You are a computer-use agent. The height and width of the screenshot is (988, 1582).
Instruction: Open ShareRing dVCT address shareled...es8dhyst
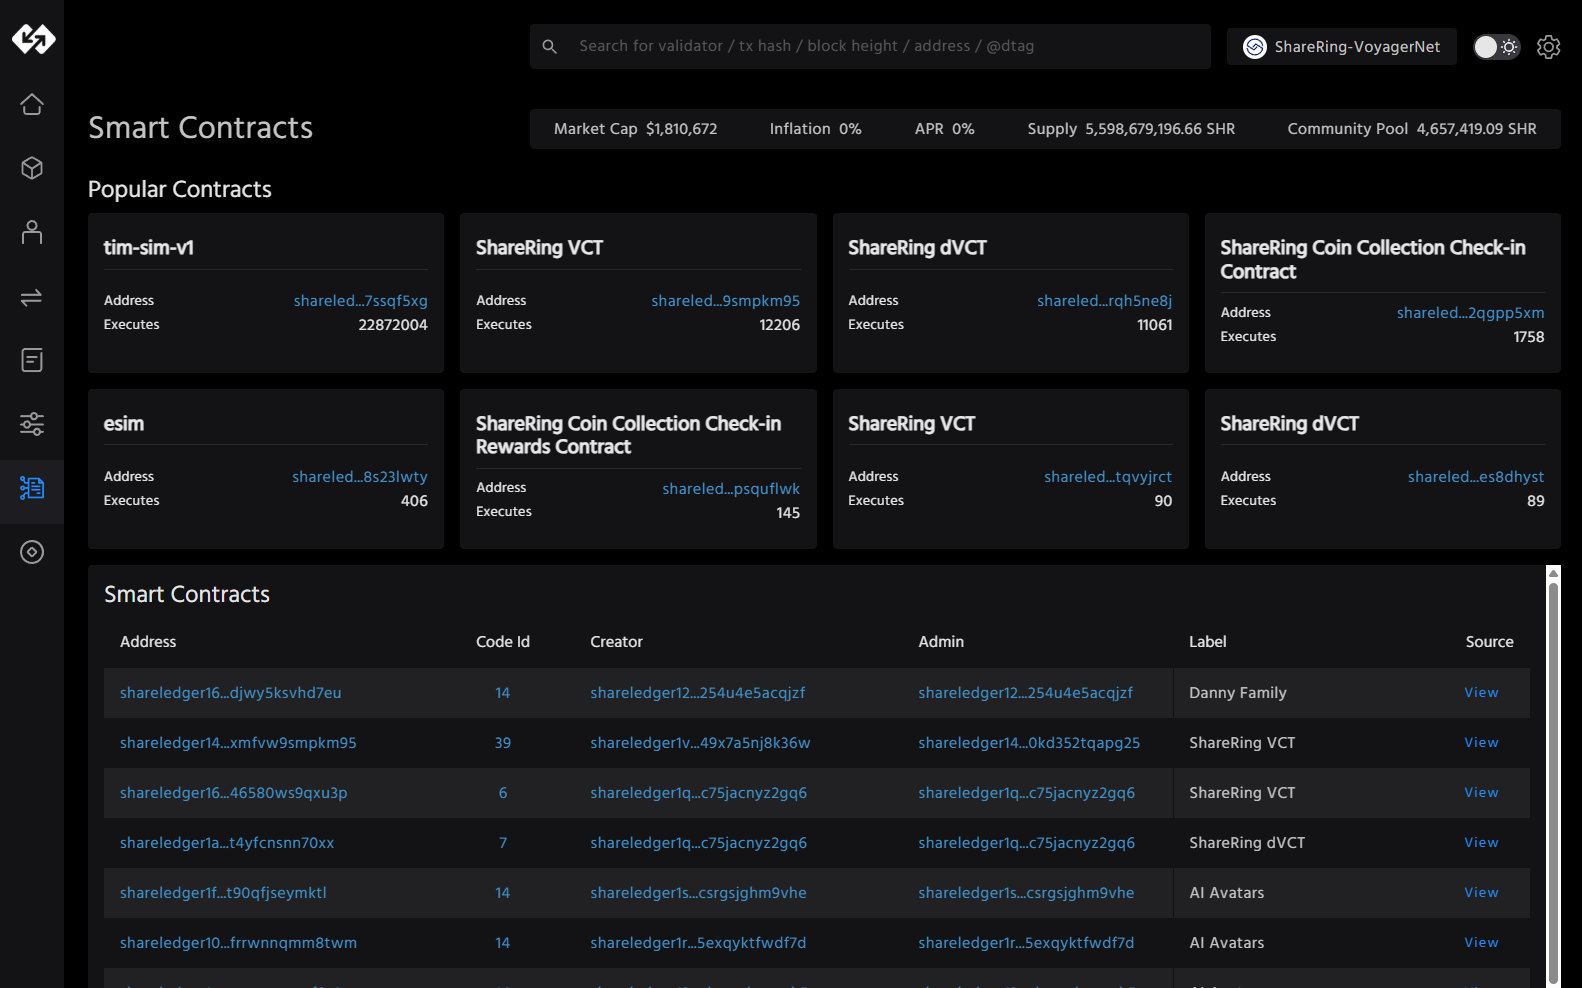pos(1476,477)
